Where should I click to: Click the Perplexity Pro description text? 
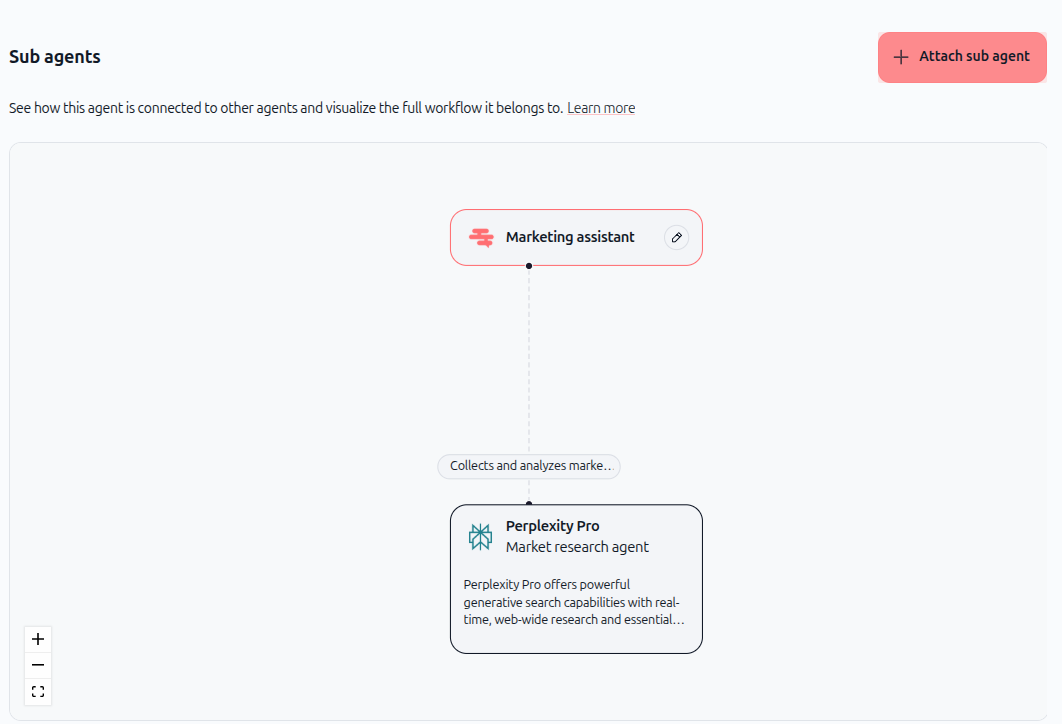(x=574, y=602)
